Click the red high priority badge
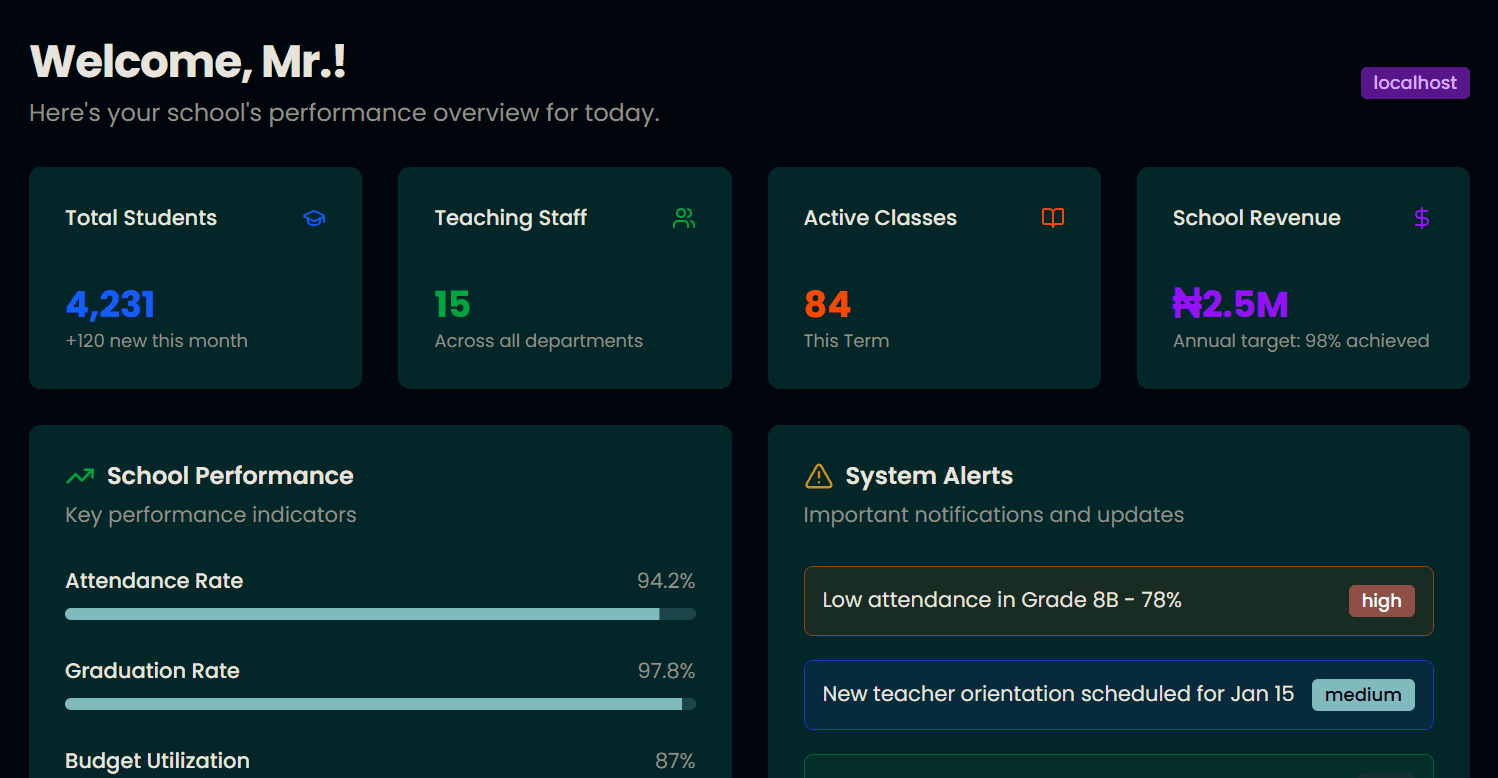 point(1381,601)
